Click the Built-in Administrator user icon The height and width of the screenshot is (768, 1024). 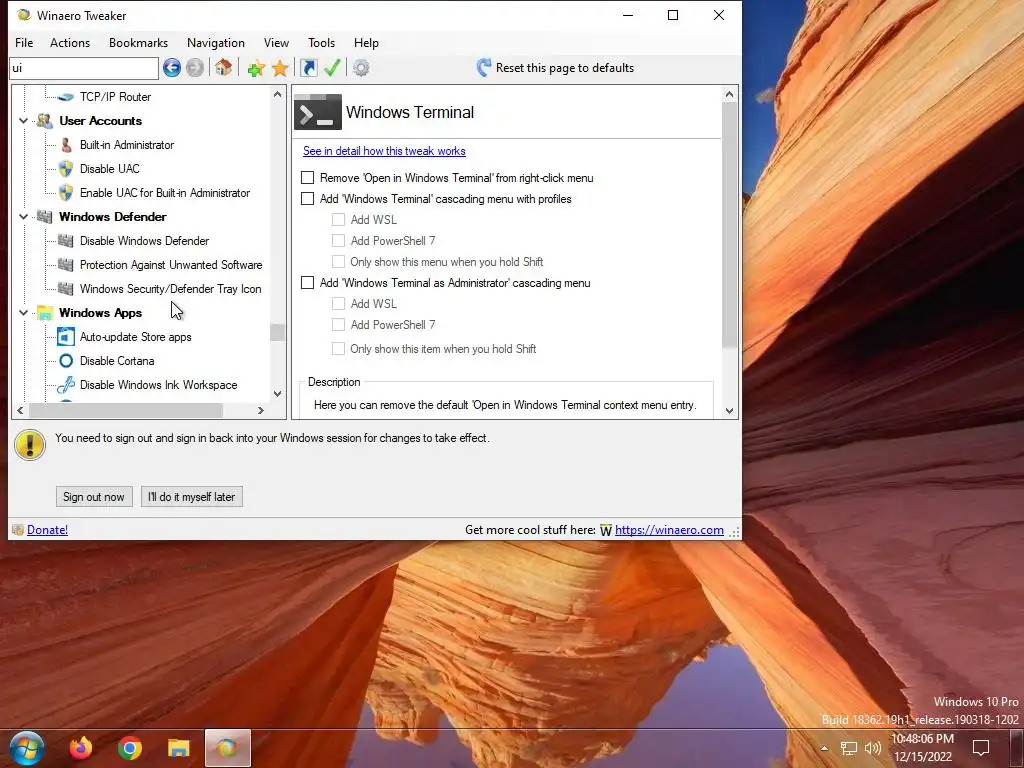click(66, 145)
